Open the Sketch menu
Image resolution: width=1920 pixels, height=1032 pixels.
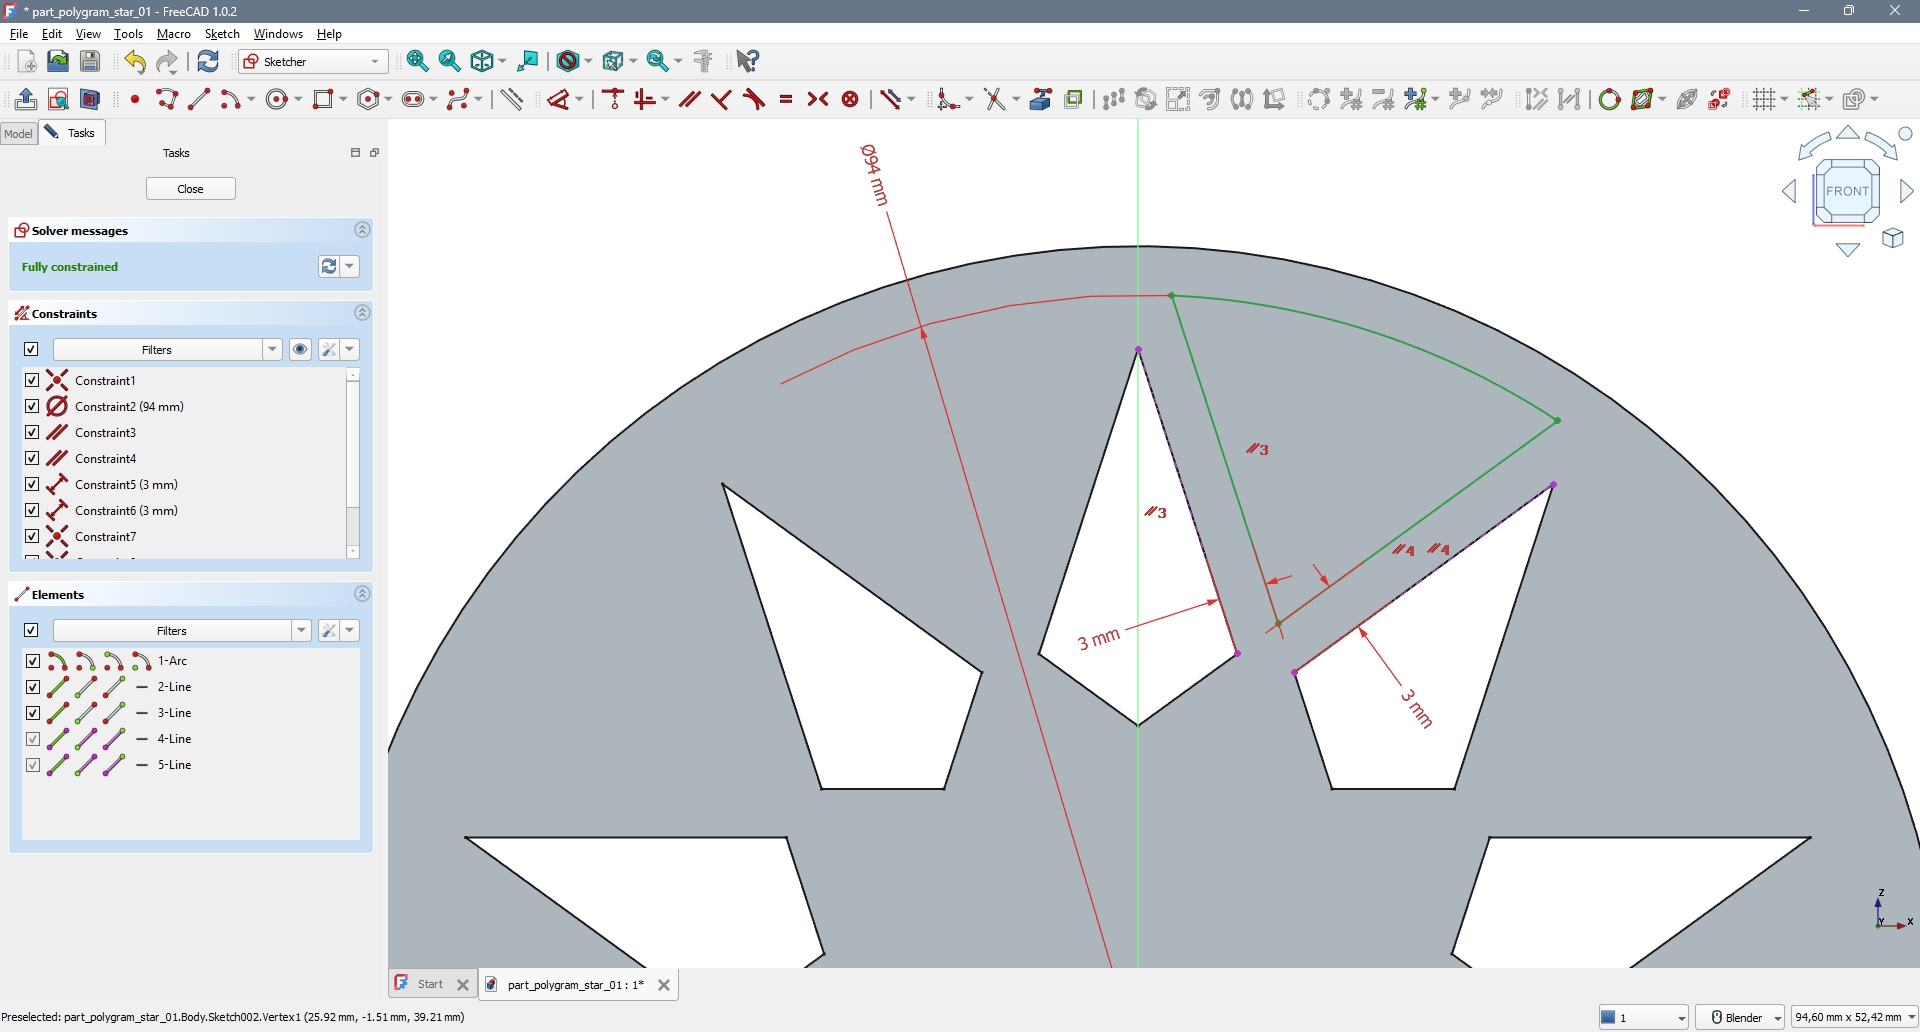coord(222,34)
